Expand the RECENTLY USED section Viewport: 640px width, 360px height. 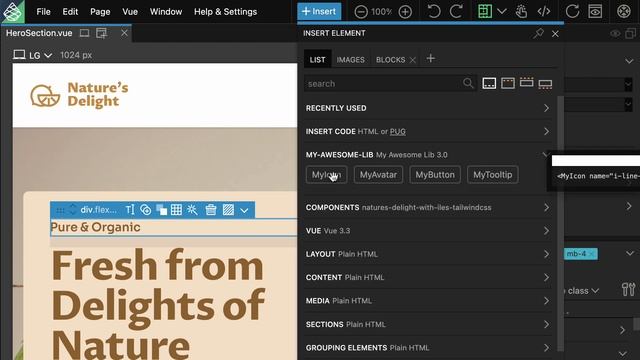[428, 108]
